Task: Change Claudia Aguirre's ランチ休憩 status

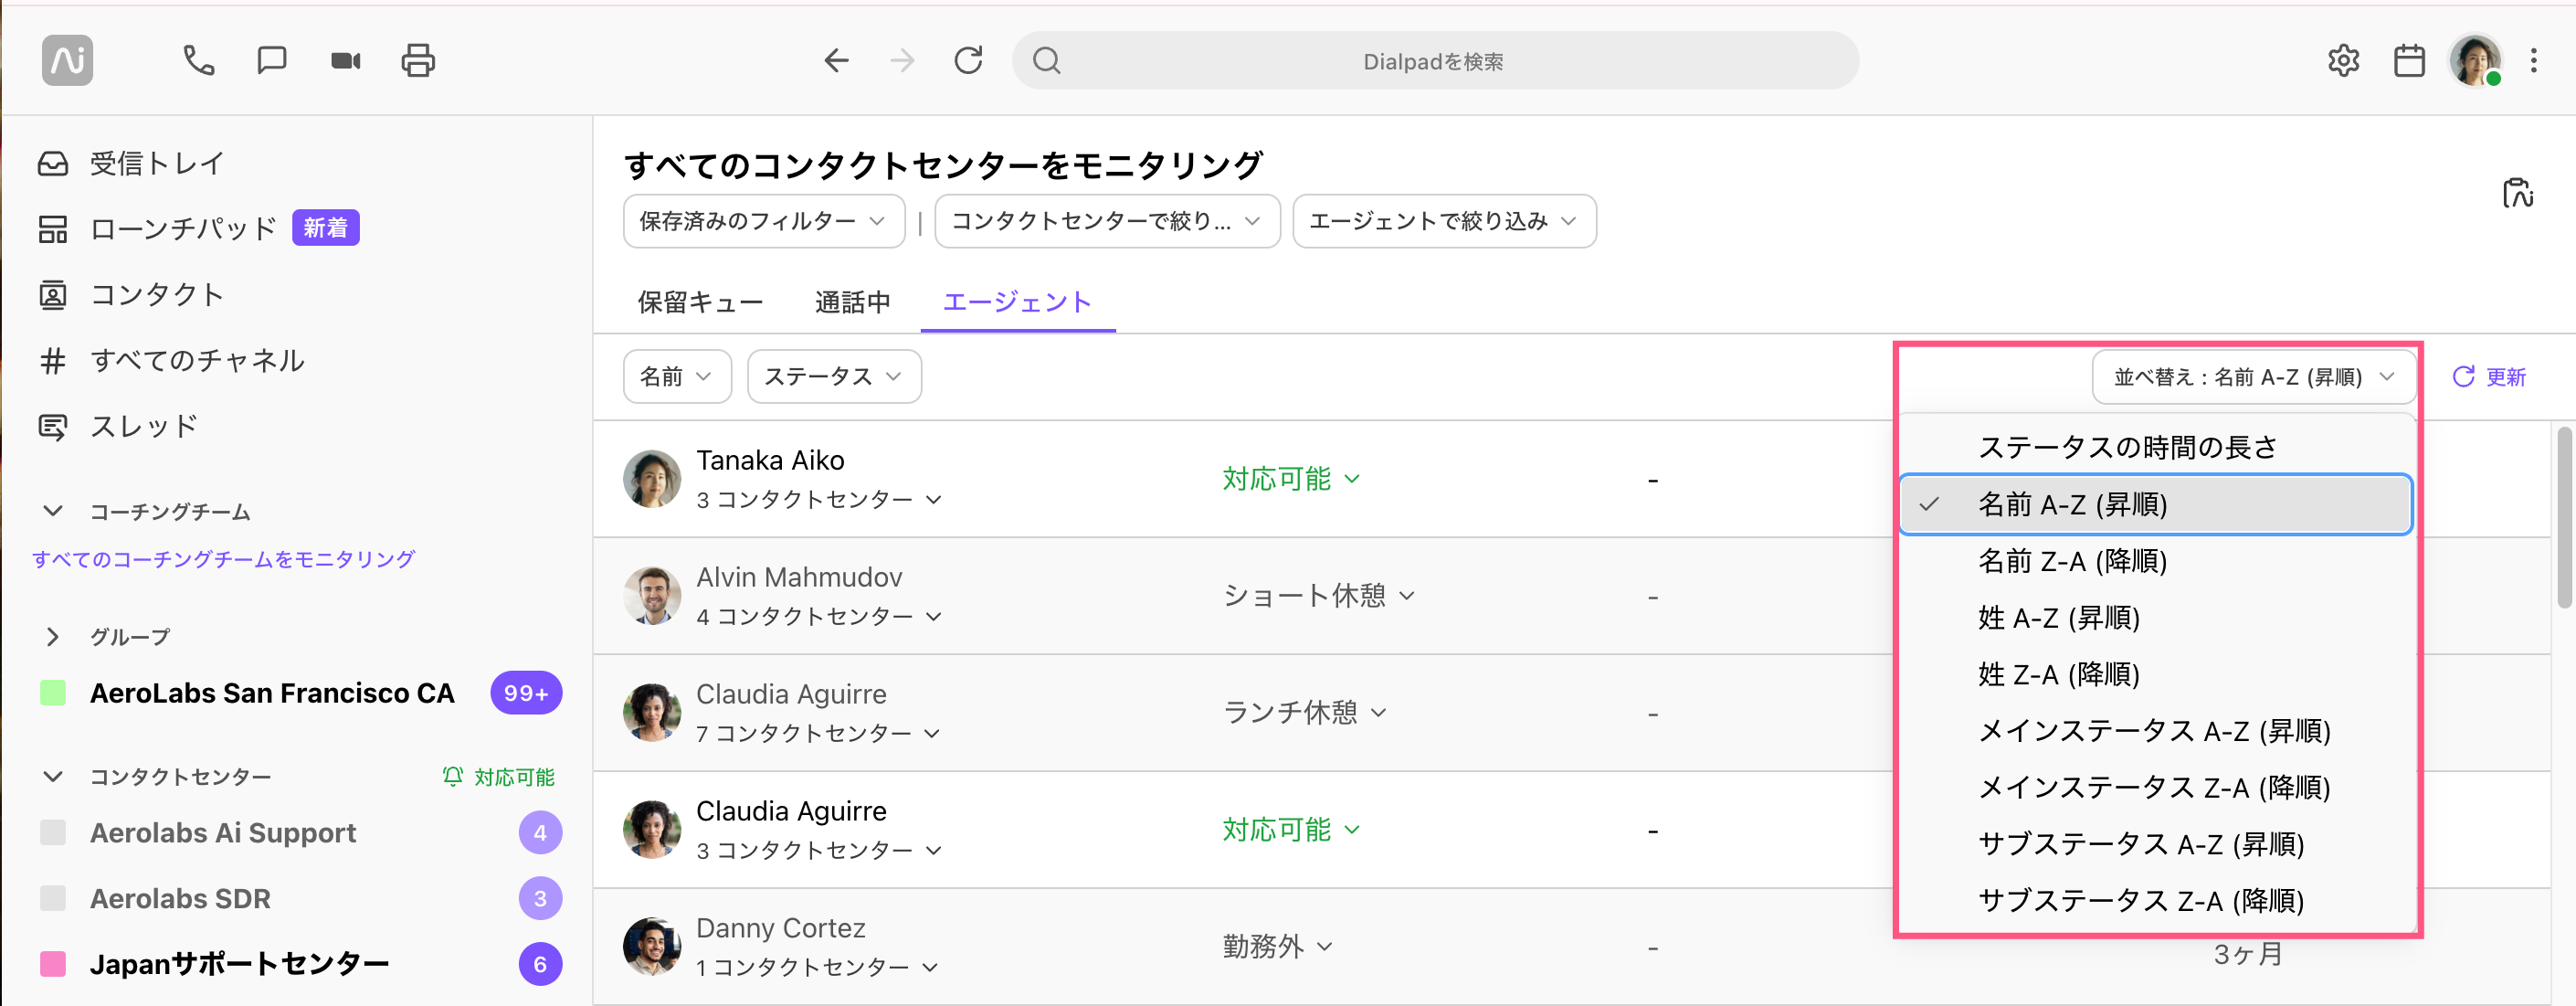Action: pos(1305,712)
